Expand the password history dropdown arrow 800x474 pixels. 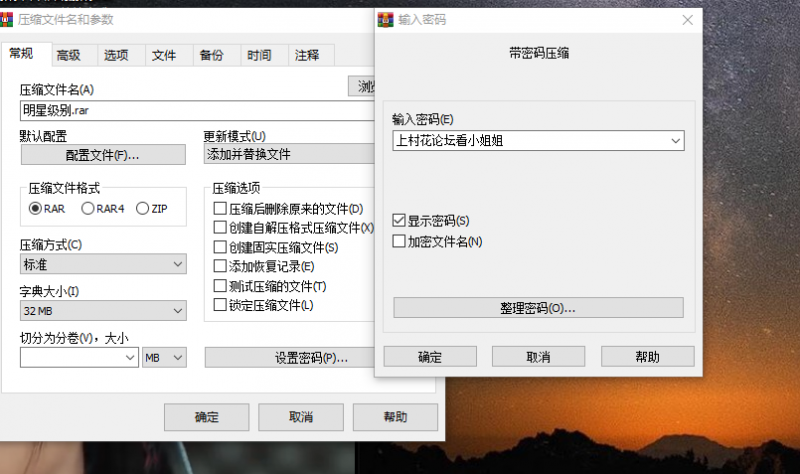675,141
